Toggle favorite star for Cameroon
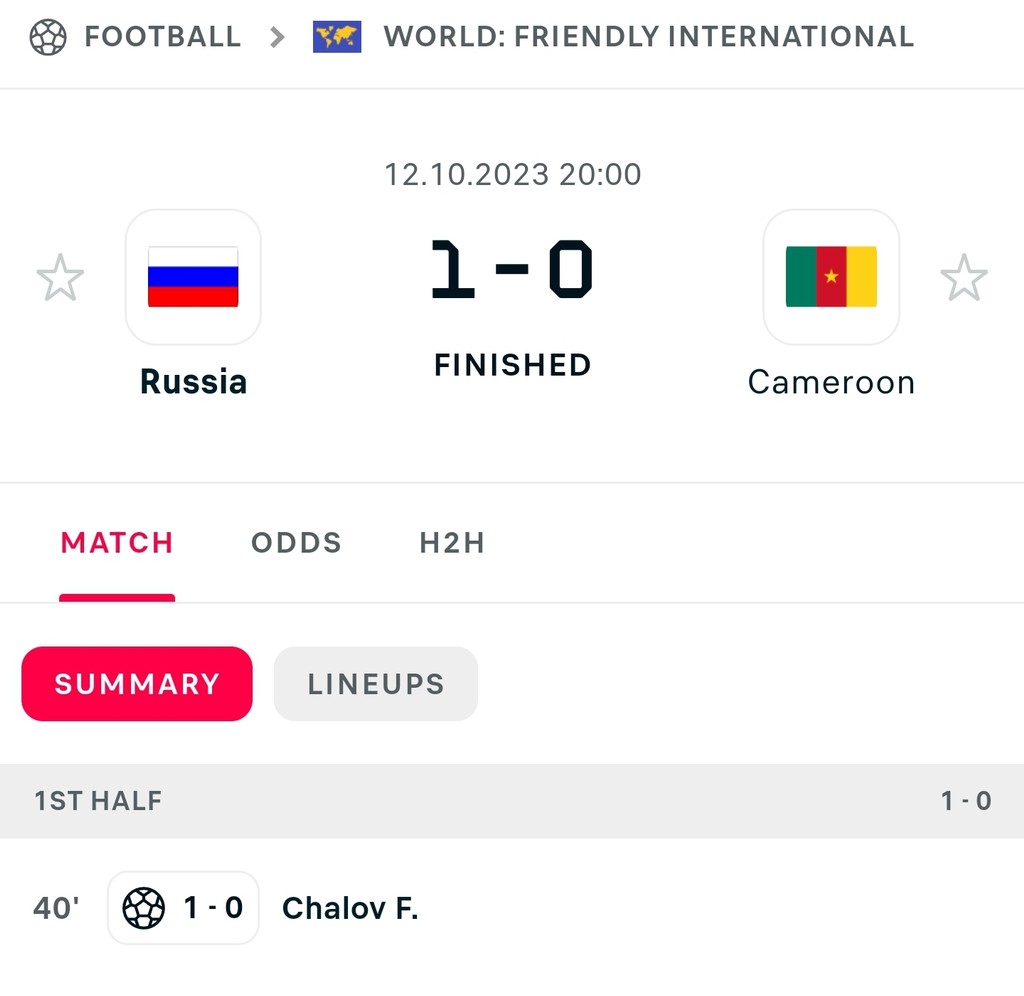 tap(964, 278)
